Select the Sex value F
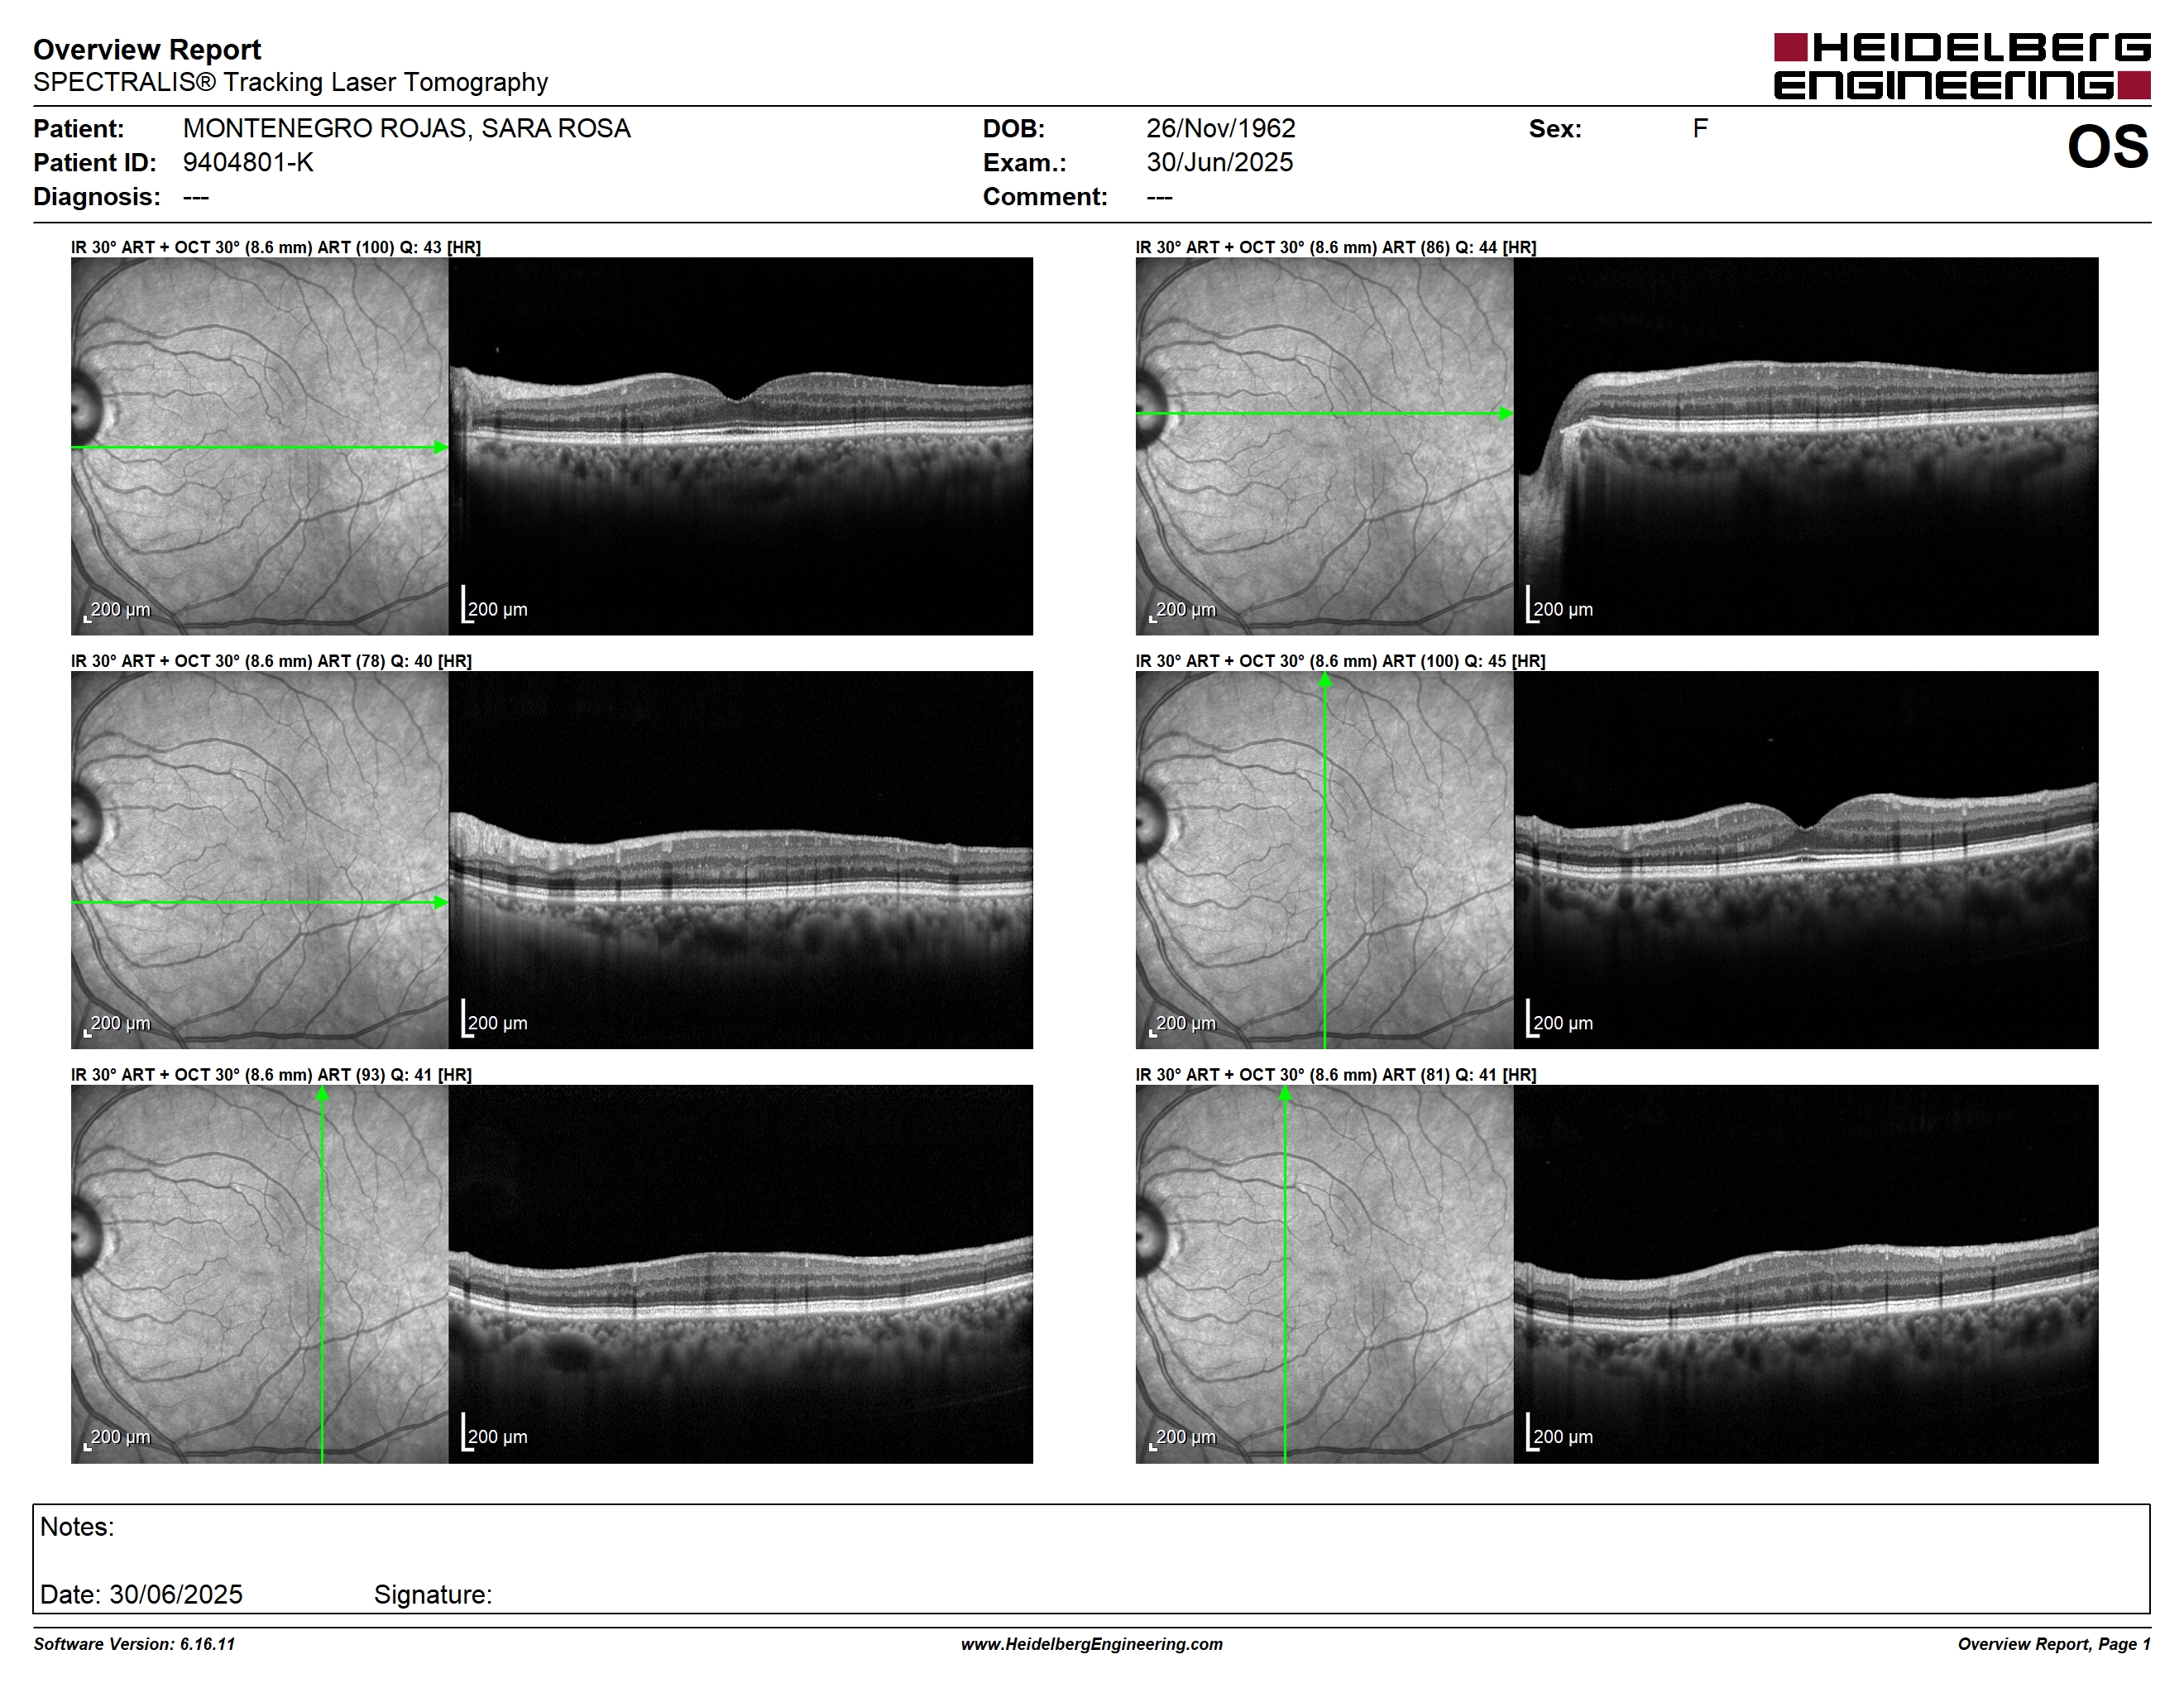Image resolution: width=2184 pixels, height=1688 pixels. coord(1700,129)
